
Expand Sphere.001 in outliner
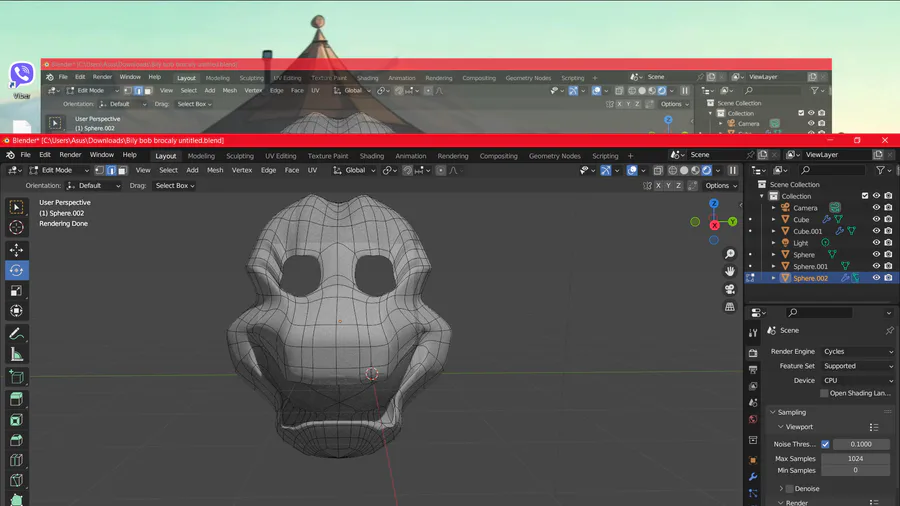point(773,266)
